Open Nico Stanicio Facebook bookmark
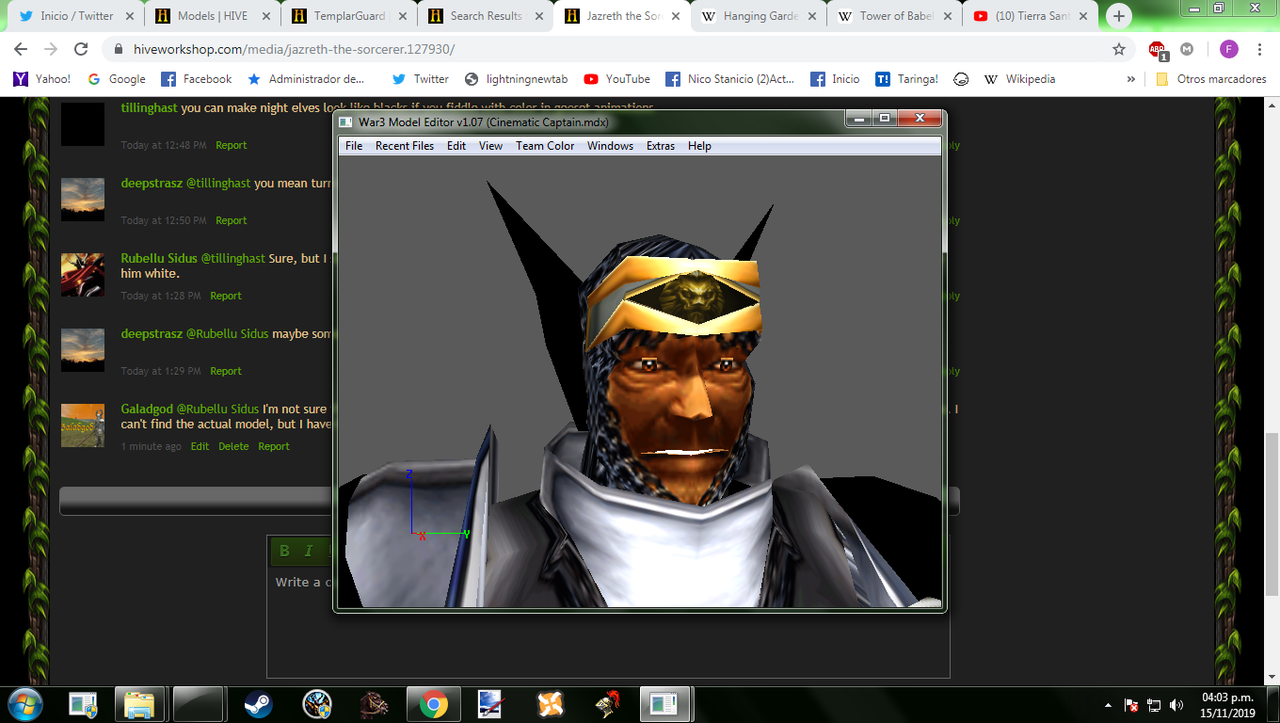Viewport: 1280px width, 723px height. pyautogui.click(x=730, y=79)
